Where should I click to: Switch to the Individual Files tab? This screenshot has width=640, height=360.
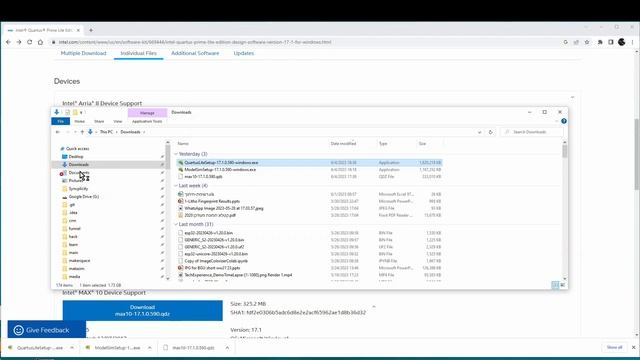pos(138,53)
